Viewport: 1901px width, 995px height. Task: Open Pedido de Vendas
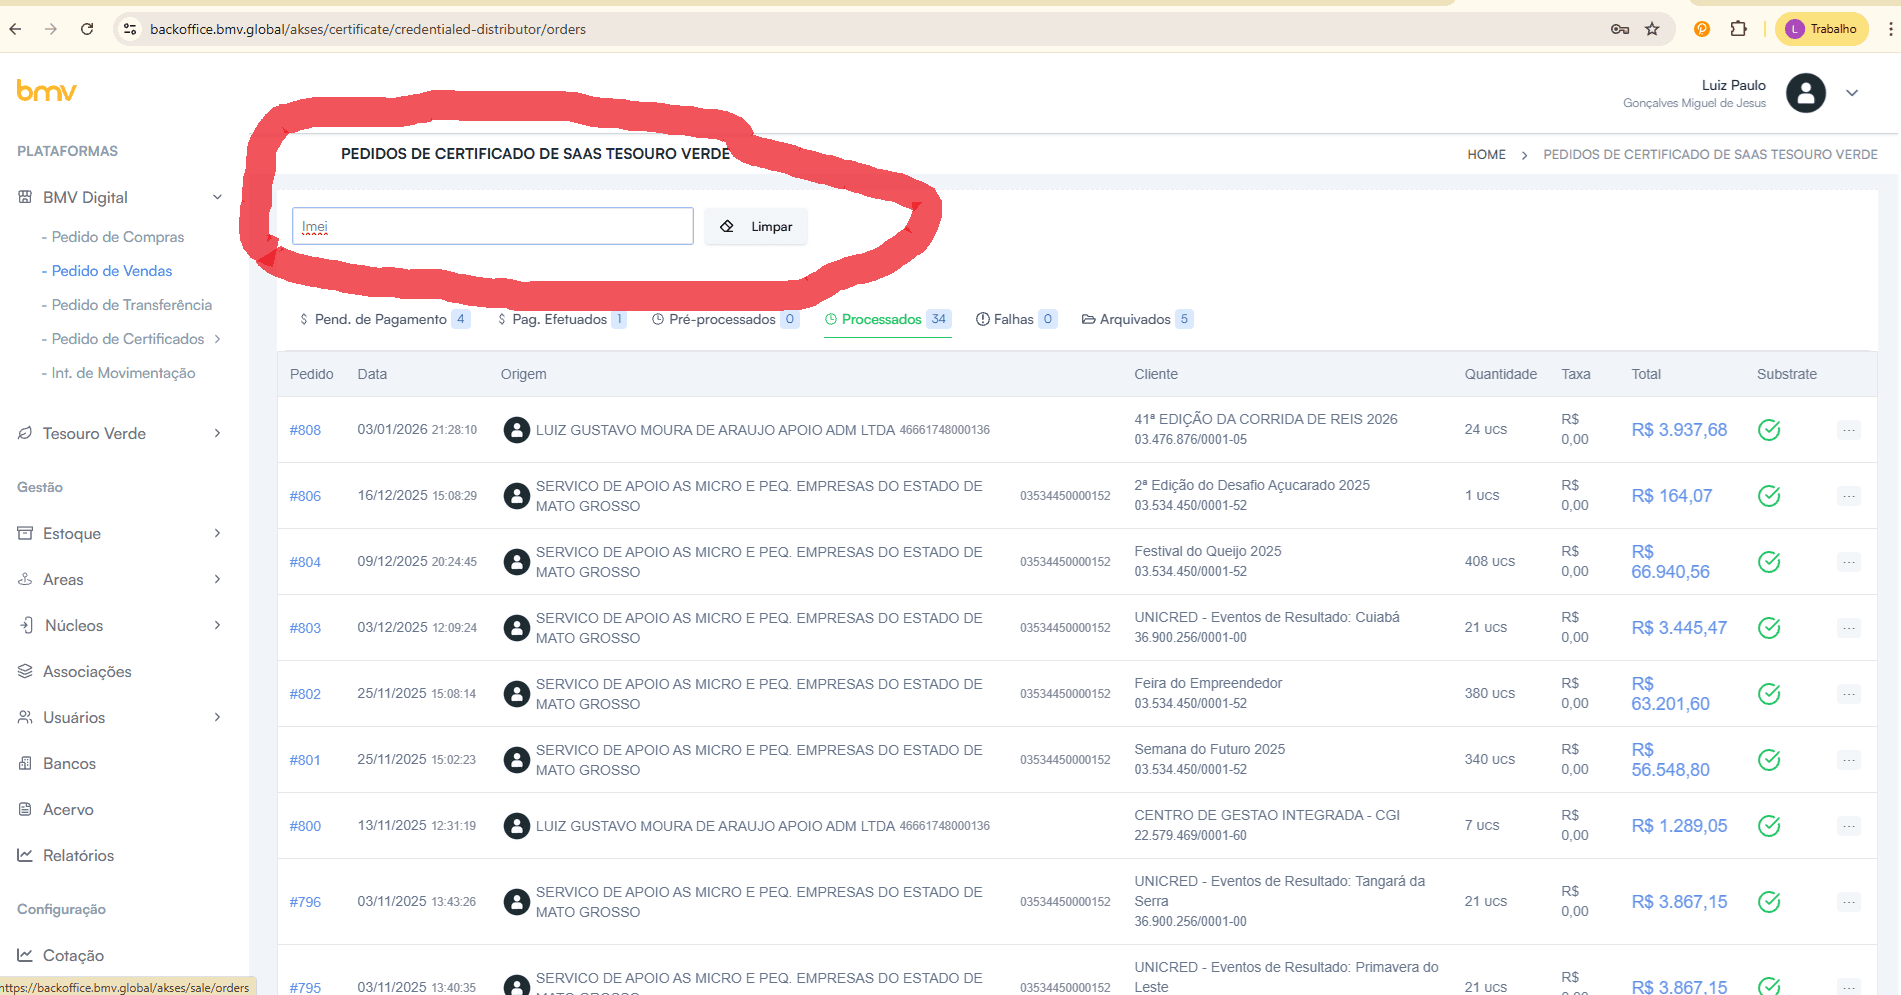pyautogui.click(x=112, y=271)
